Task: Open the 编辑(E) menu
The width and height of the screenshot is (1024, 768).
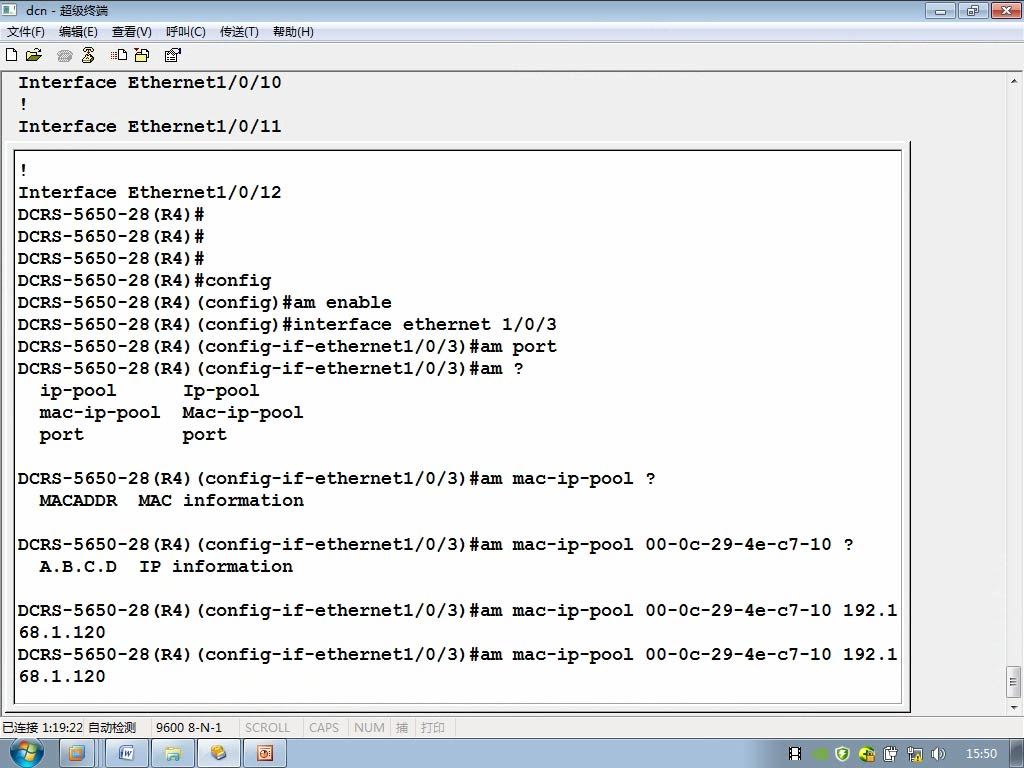Action: (x=78, y=31)
